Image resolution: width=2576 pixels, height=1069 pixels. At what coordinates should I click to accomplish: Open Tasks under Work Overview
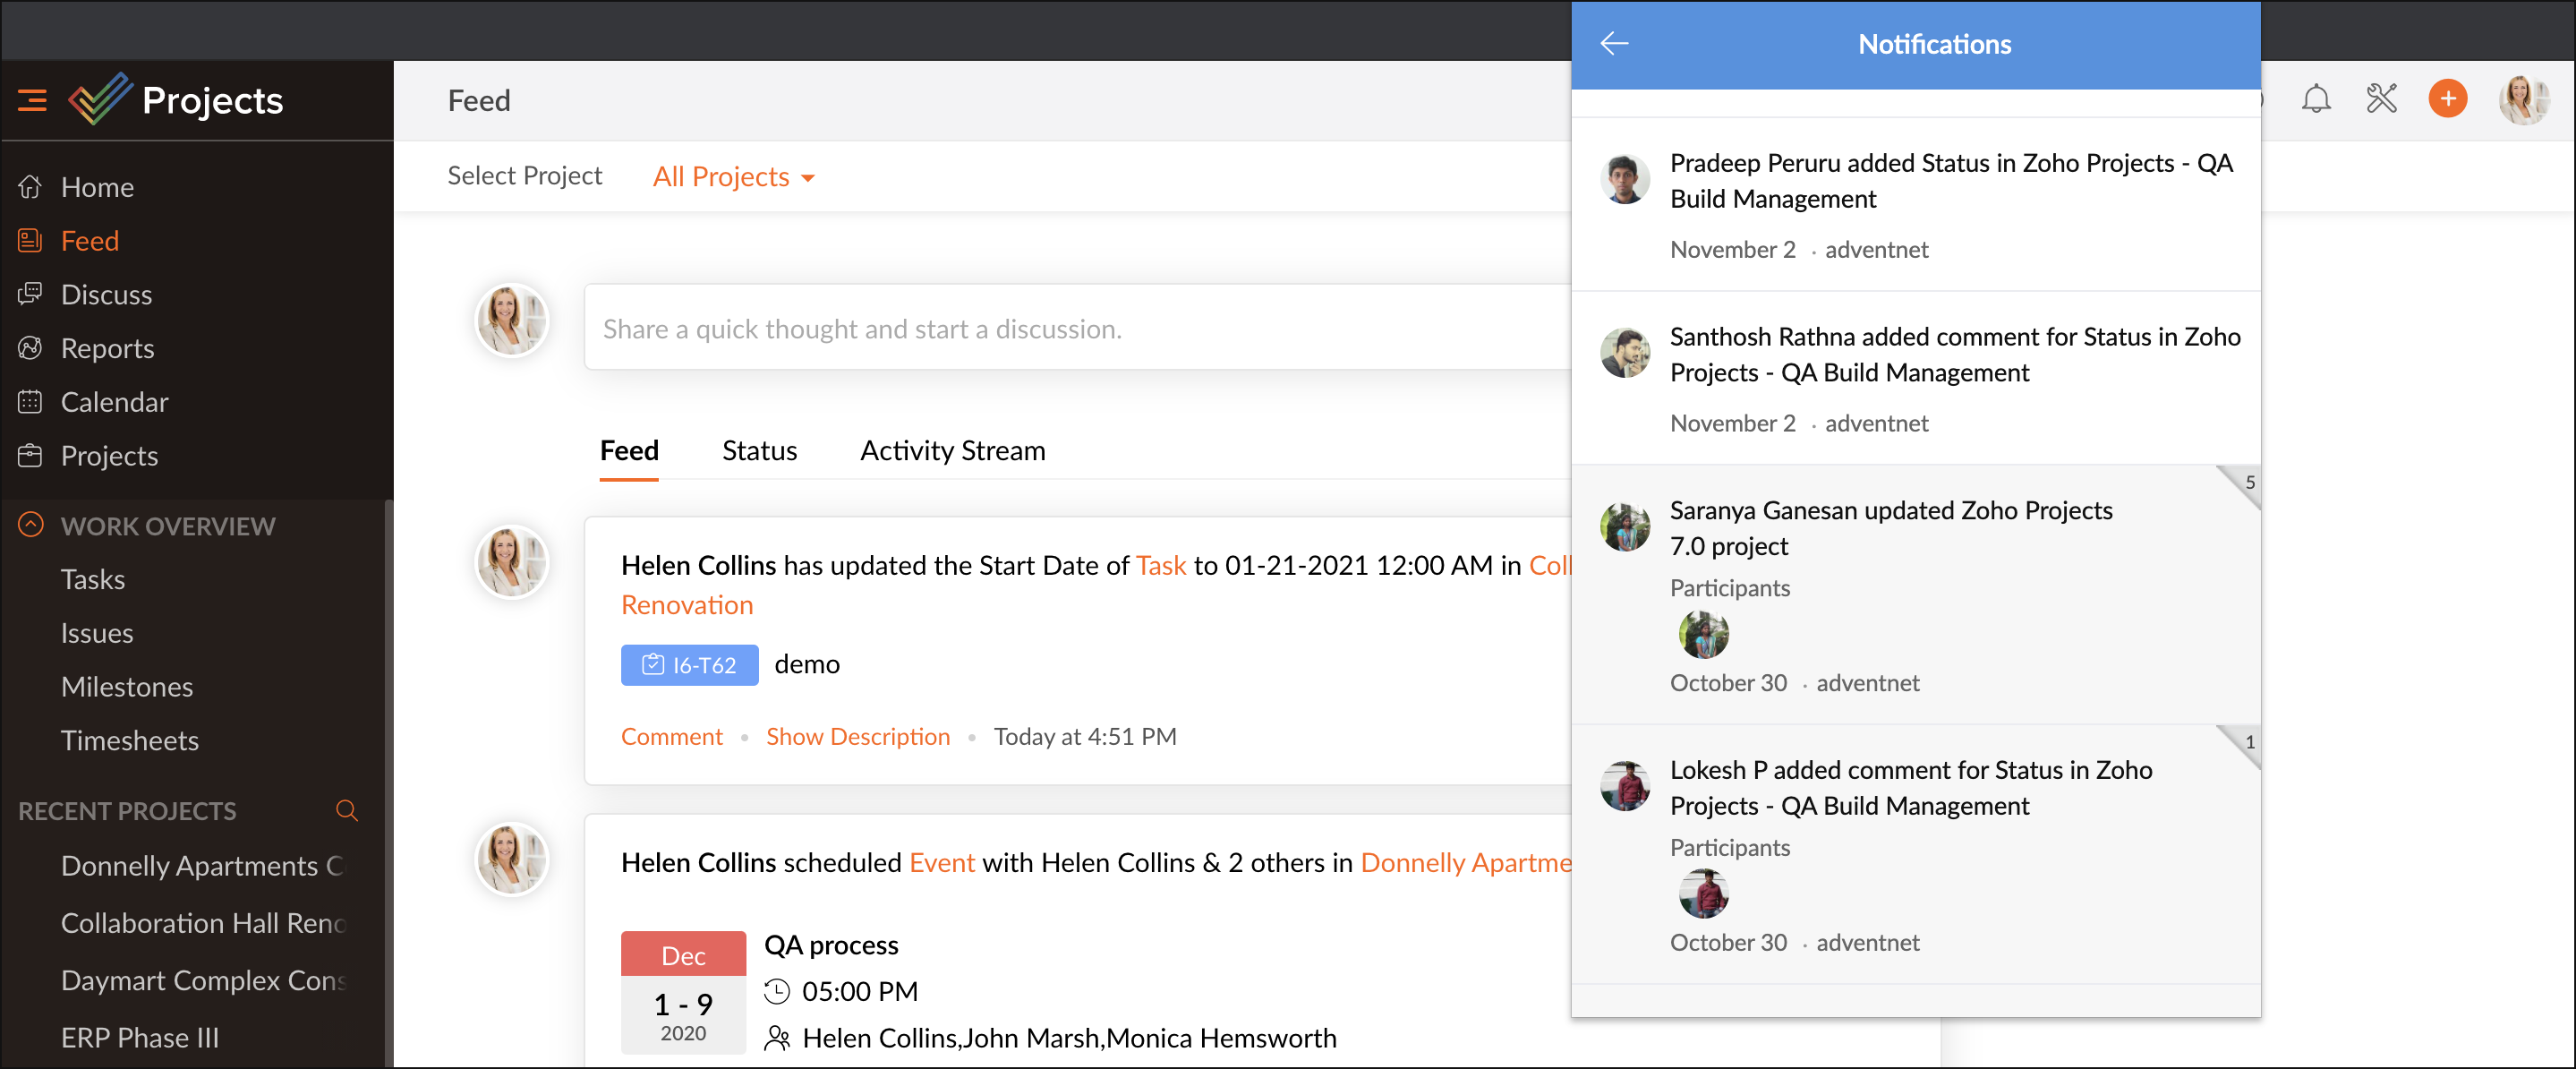[93, 579]
